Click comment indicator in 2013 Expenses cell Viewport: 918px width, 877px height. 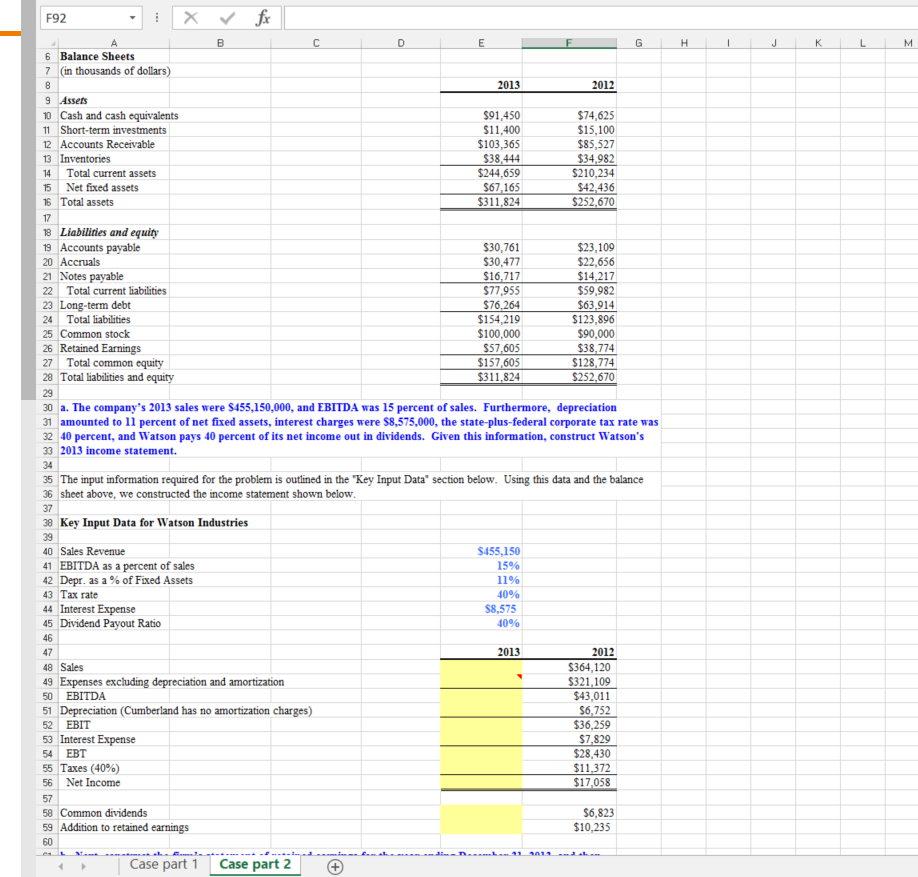pos(519,677)
